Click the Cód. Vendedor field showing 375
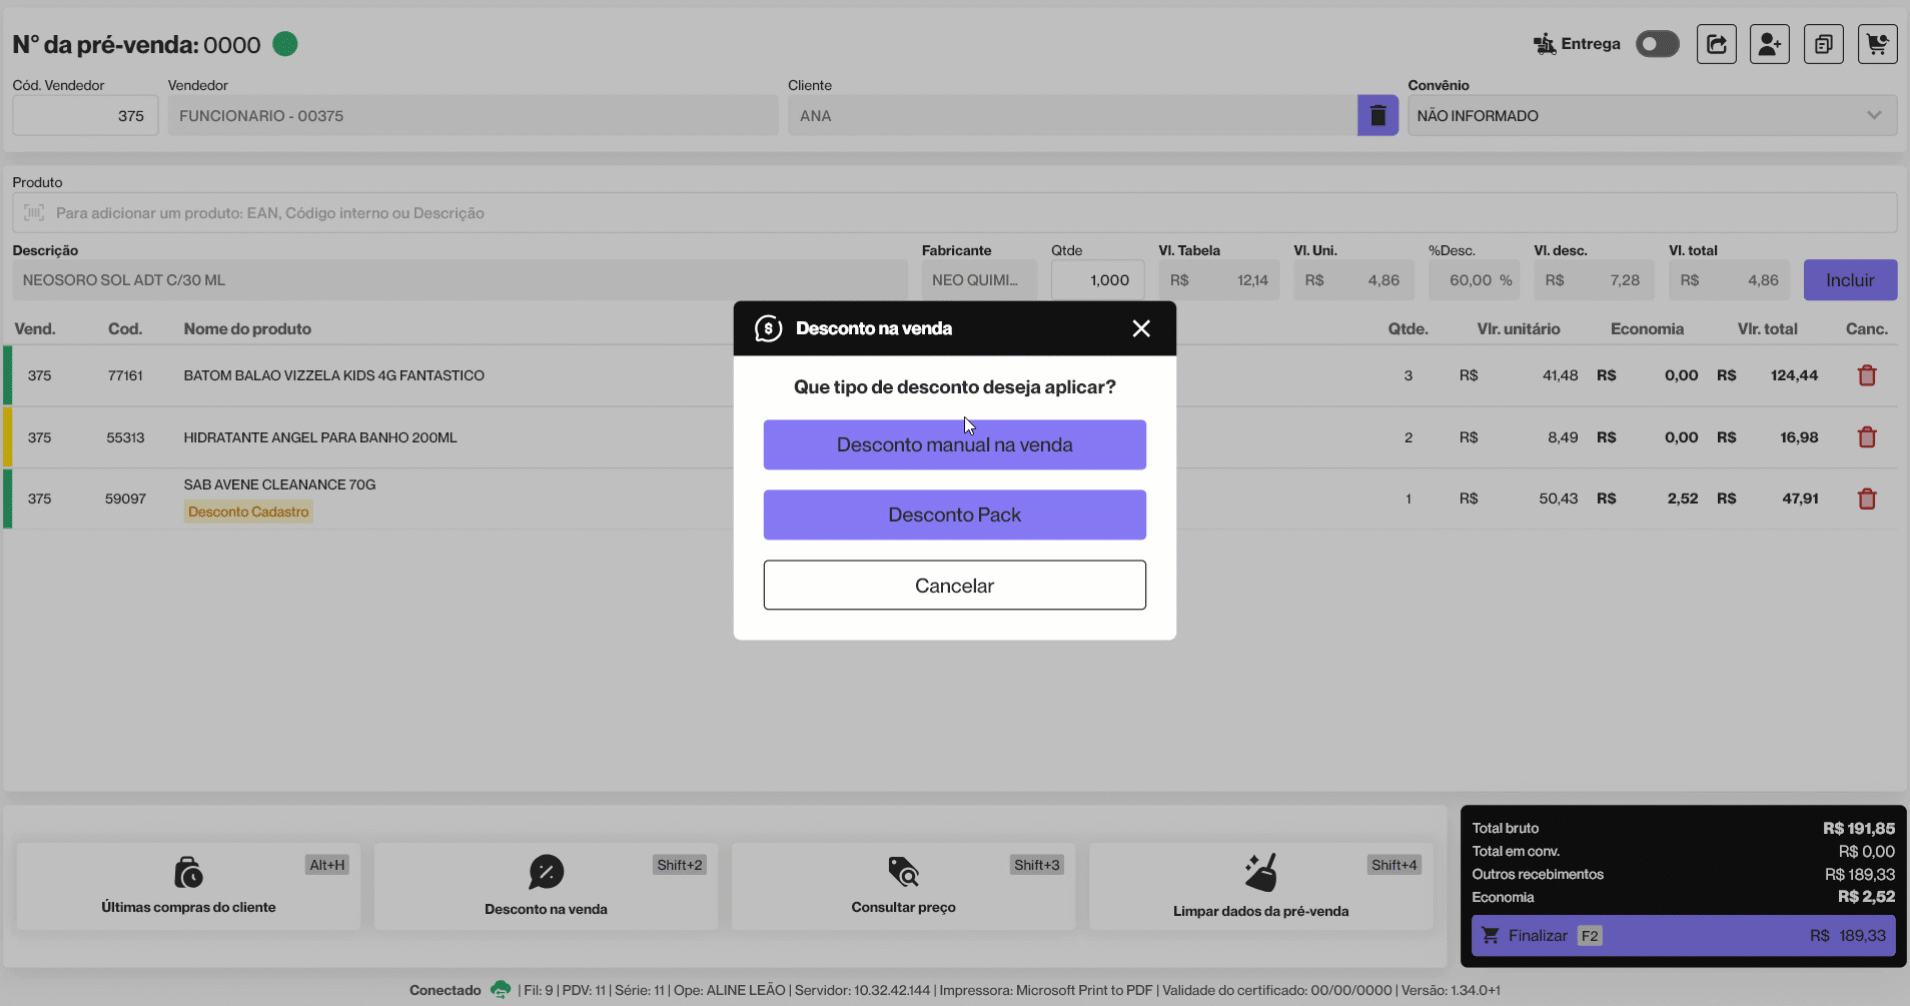 85,115
